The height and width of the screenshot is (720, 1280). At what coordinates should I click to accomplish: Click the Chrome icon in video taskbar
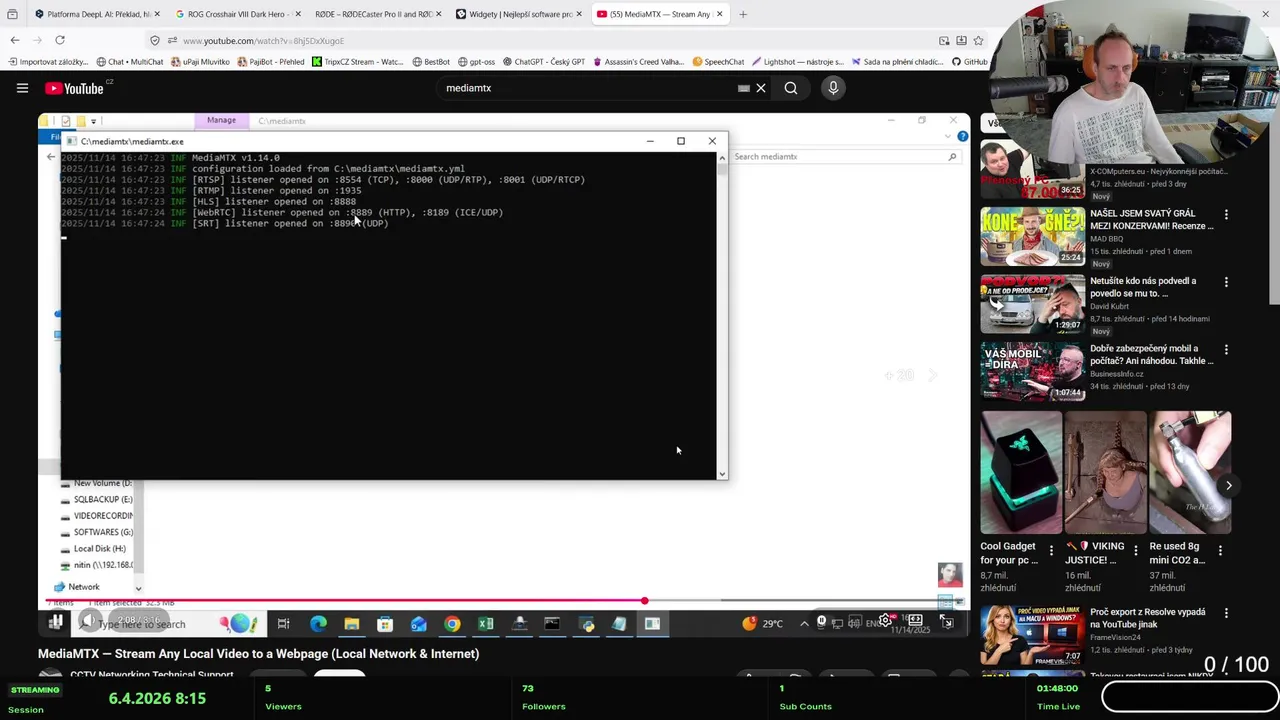(x=452, y=624)
